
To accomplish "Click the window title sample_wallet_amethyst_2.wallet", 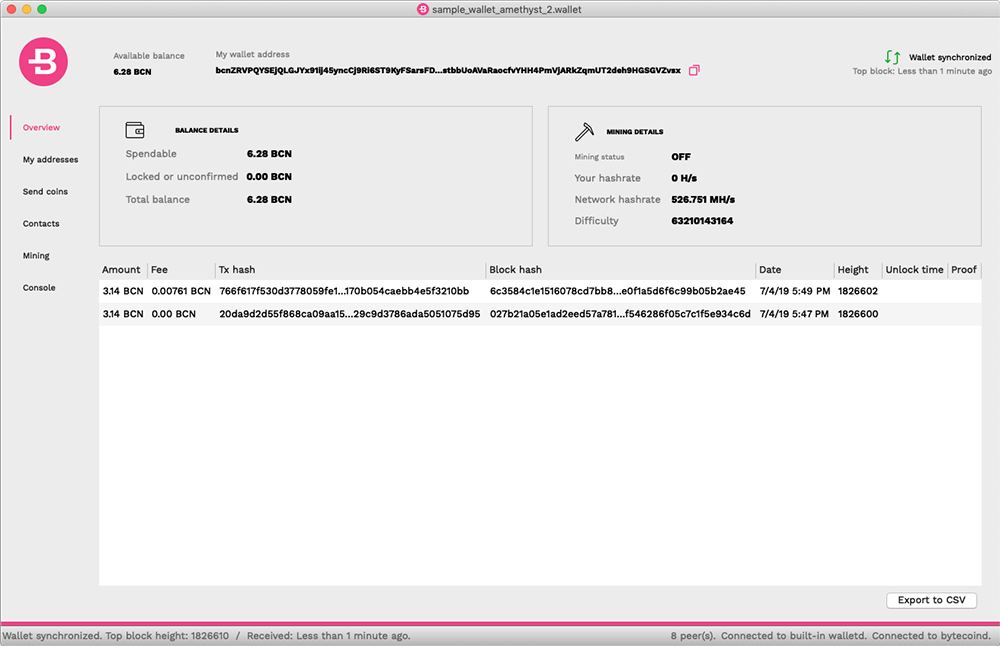I will pos(506,10).
